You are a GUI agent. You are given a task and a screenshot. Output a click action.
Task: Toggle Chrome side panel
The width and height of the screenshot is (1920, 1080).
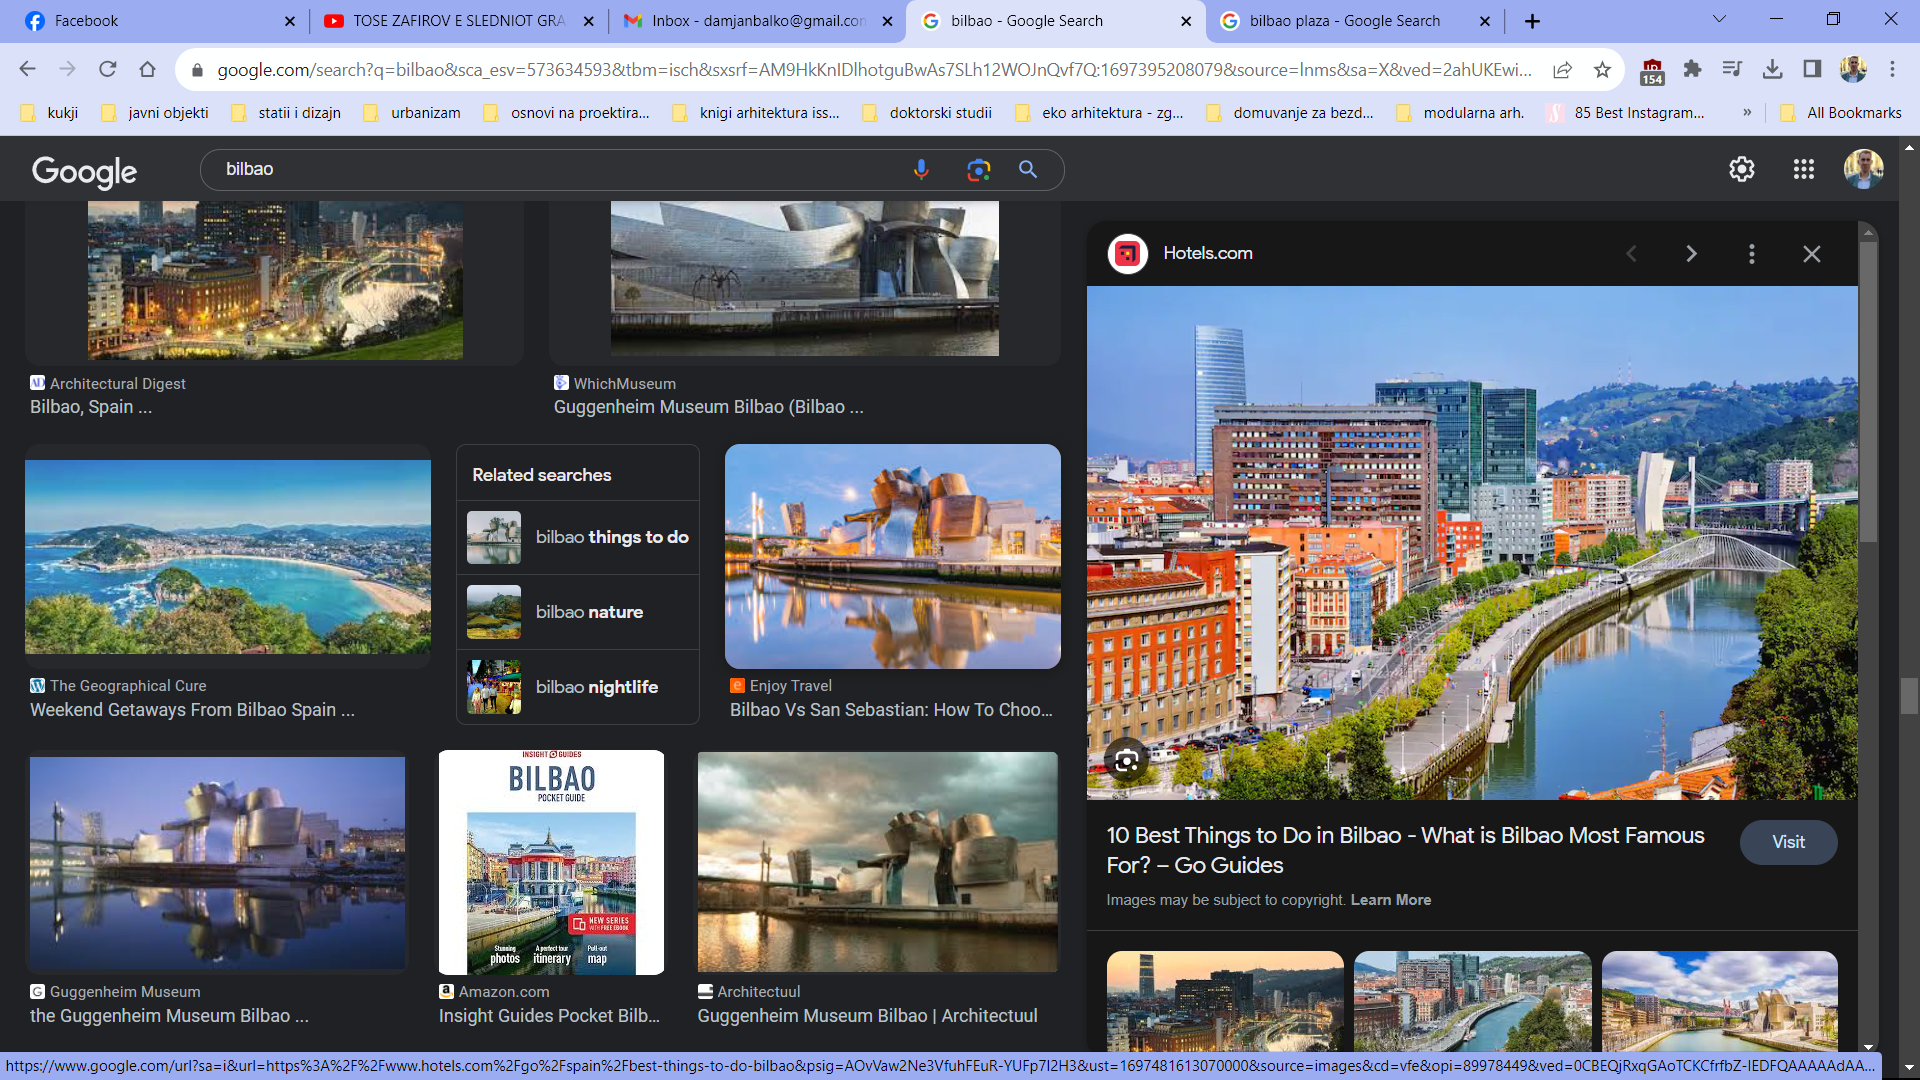[x=1812, y=69]
